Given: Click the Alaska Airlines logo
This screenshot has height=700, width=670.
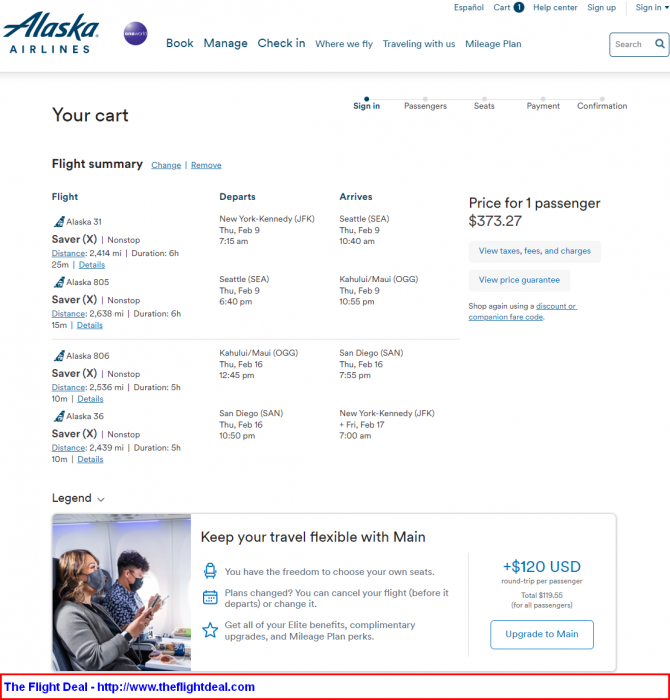Looking at the screenshot, I should point(50,33).
